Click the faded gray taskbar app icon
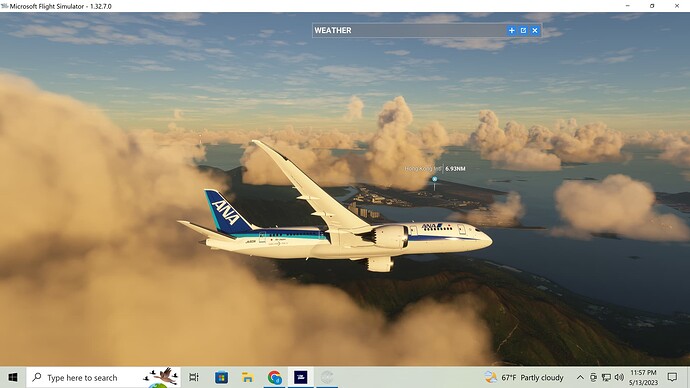 click(x=327, y=377)
